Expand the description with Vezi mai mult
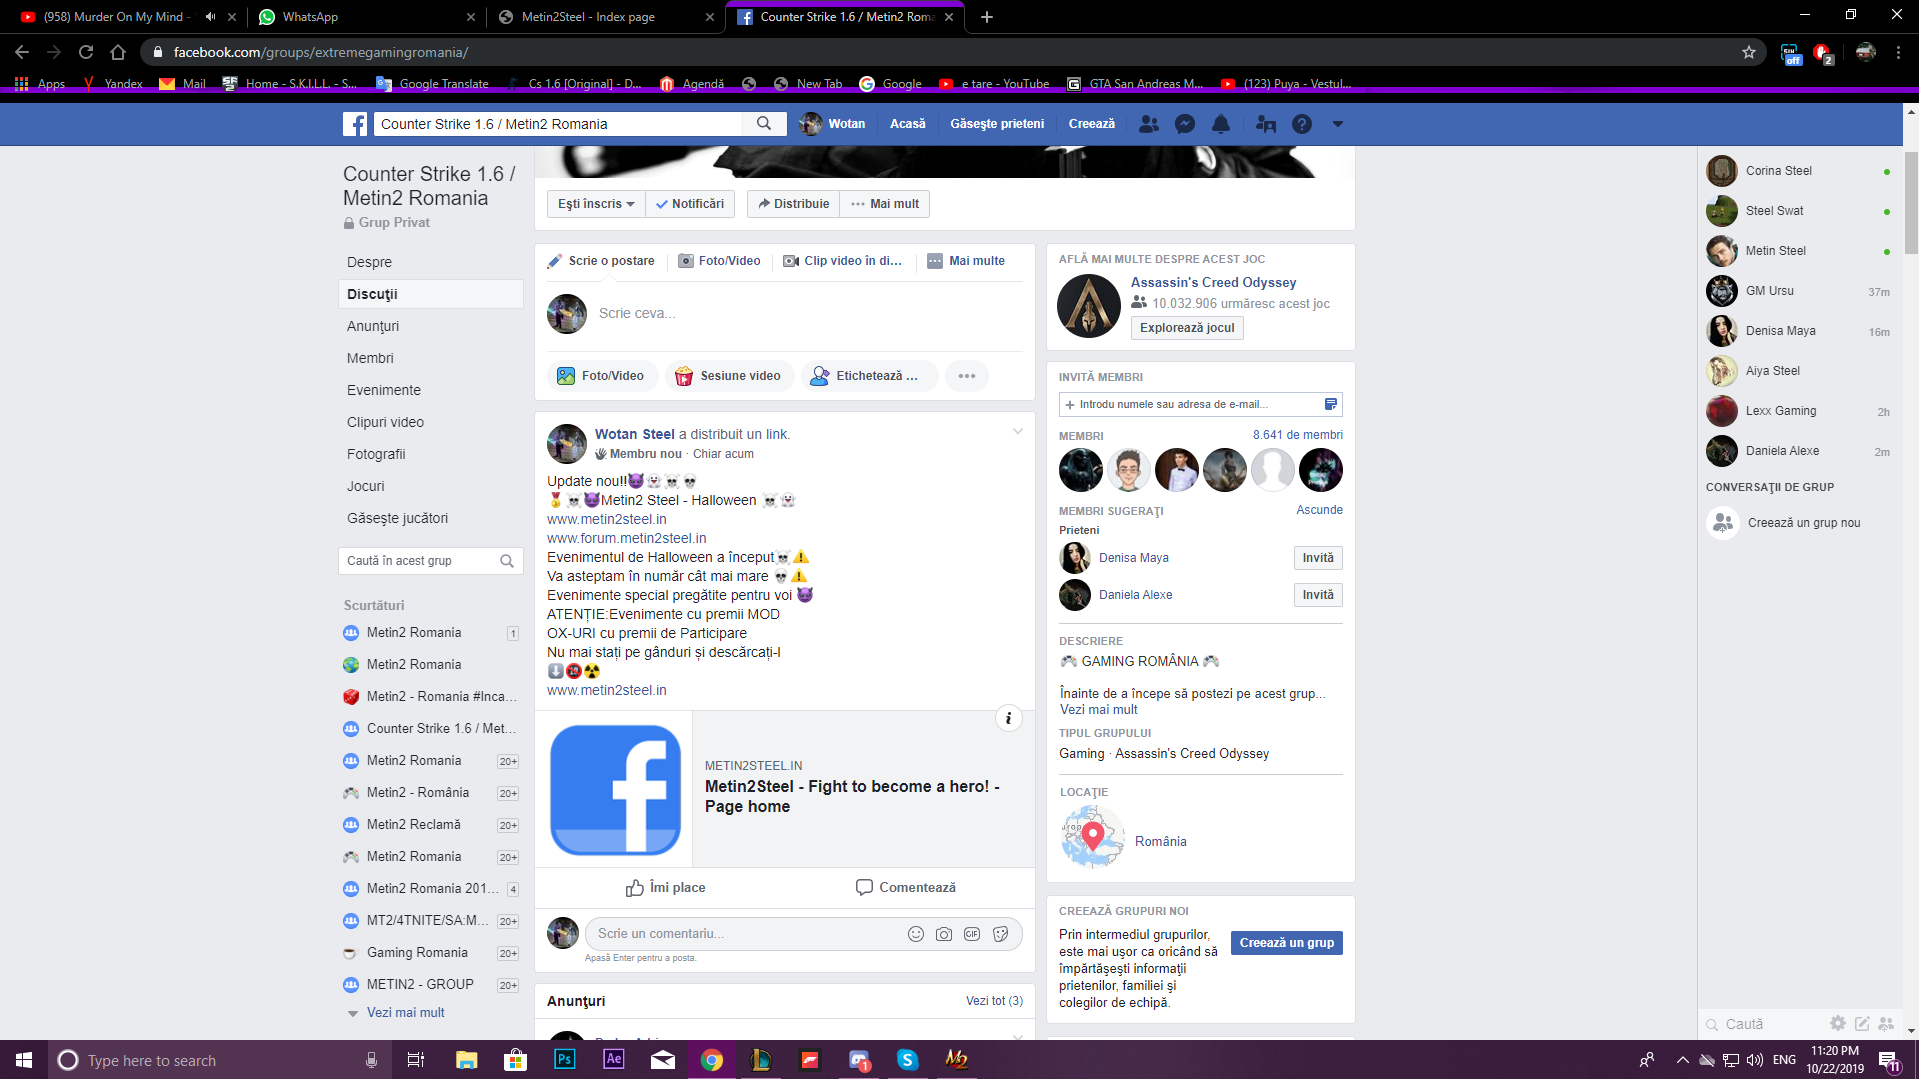Image resolution: width=1919 pixels, height=1079 pixels. pyautogui.click(x=1098, y=709)
